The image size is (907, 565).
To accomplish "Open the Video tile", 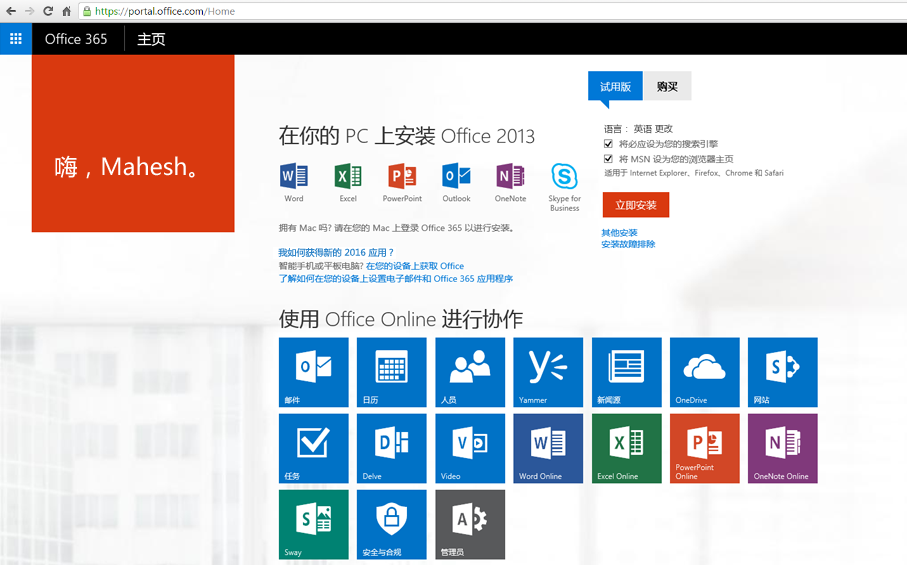I will click(x=470, y=448).
